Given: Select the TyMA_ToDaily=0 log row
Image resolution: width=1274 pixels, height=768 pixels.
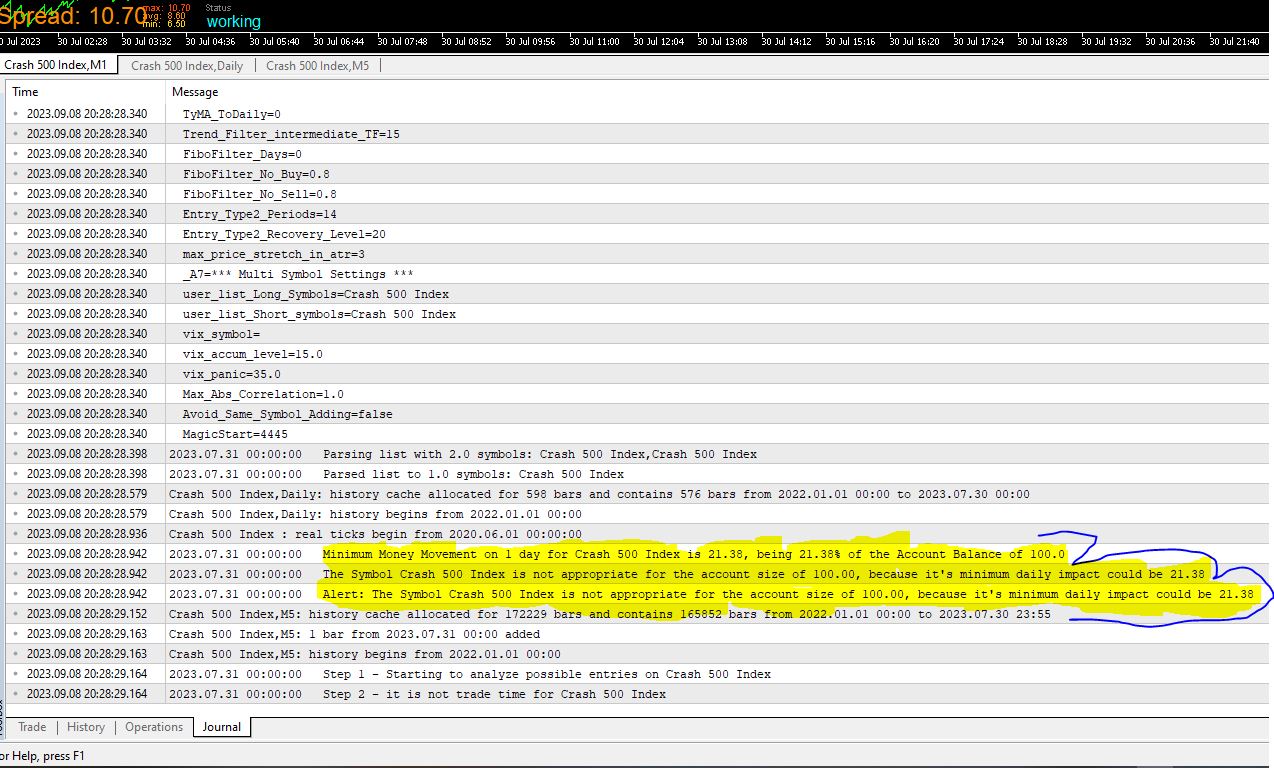Looking at the screenshot, I should click(638, 114).
